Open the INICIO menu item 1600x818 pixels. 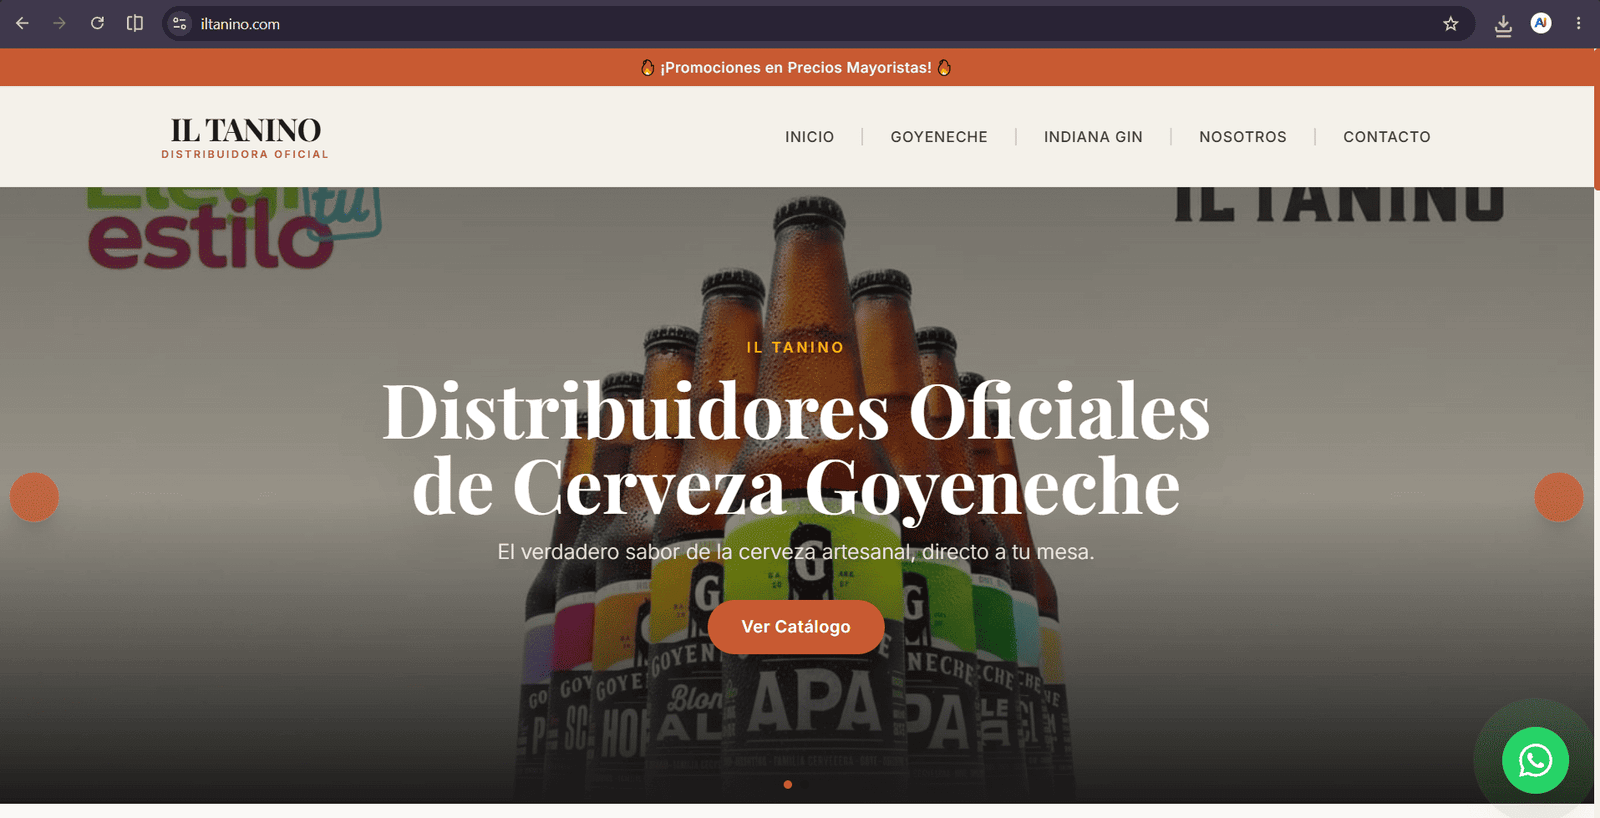(x=809, y=137)
